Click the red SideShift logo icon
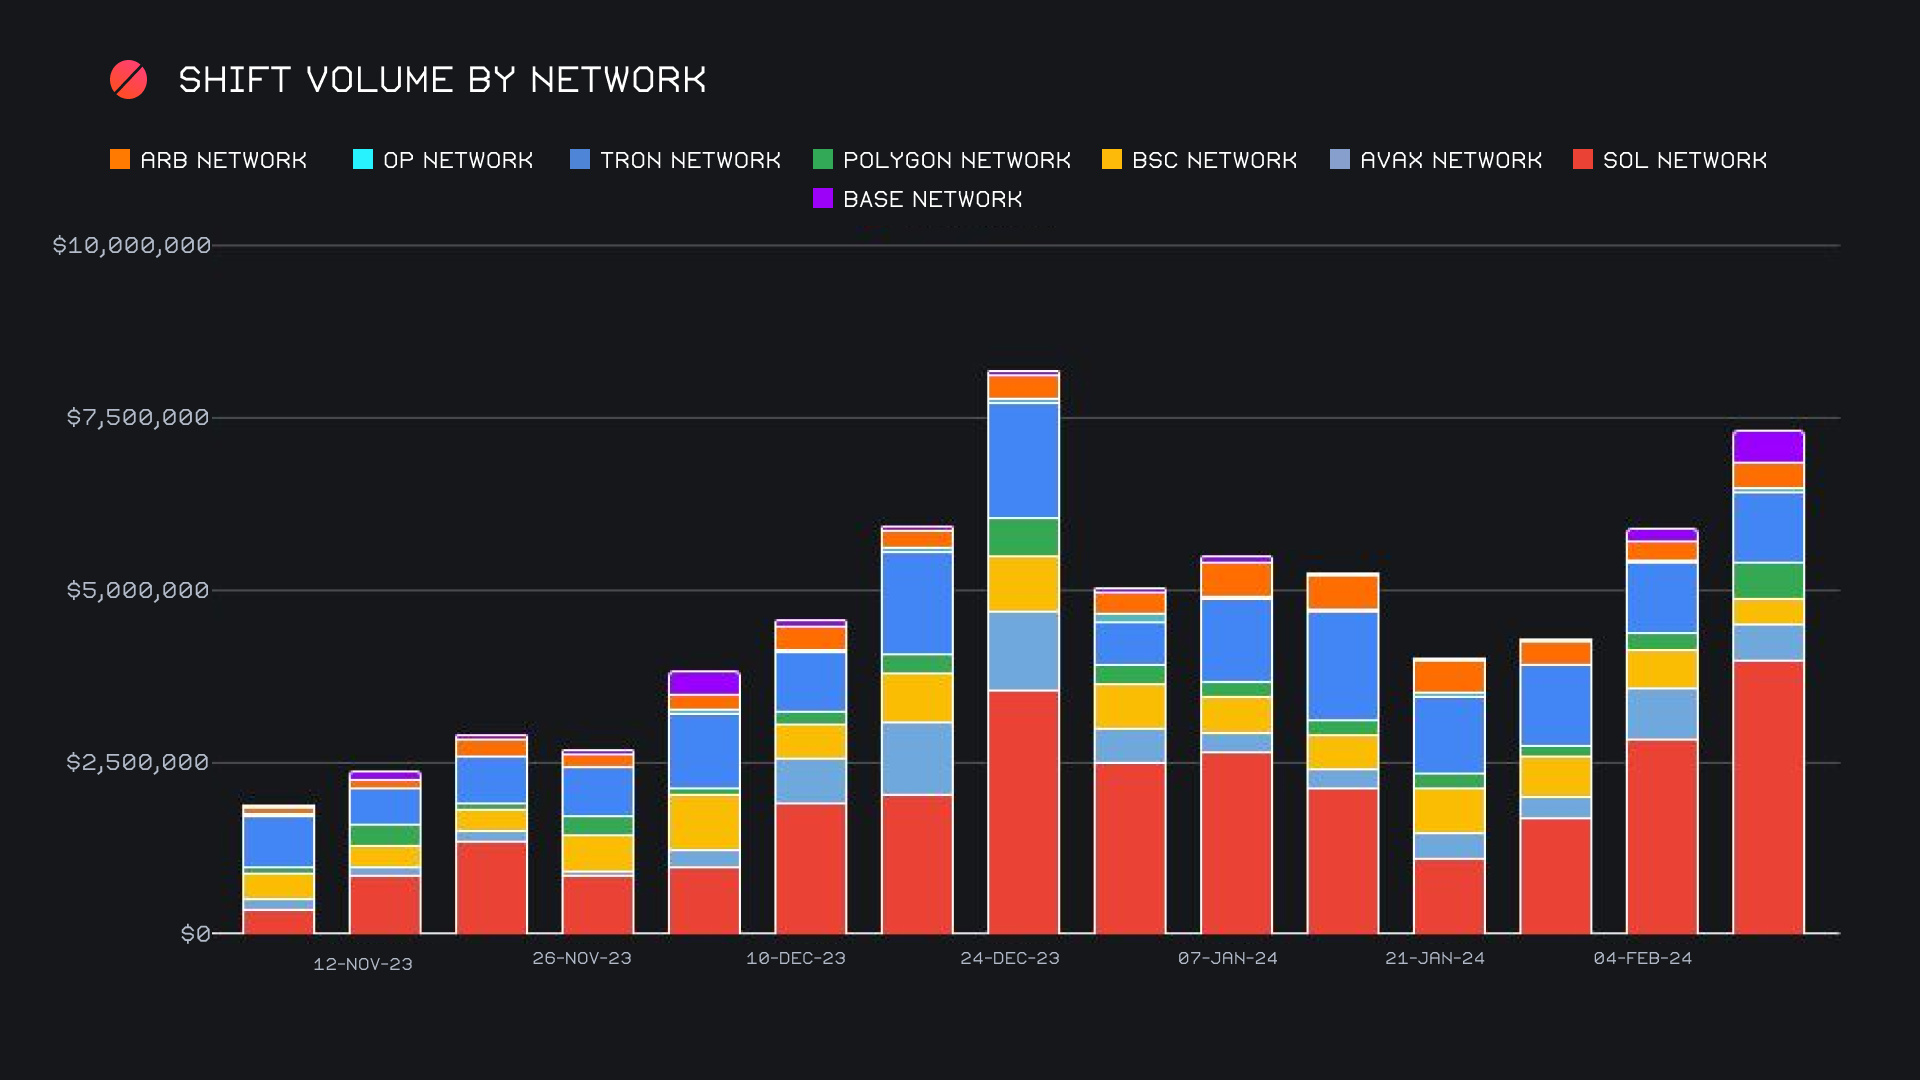Viewport: 1920px width, 1080px height. point(128,80)
